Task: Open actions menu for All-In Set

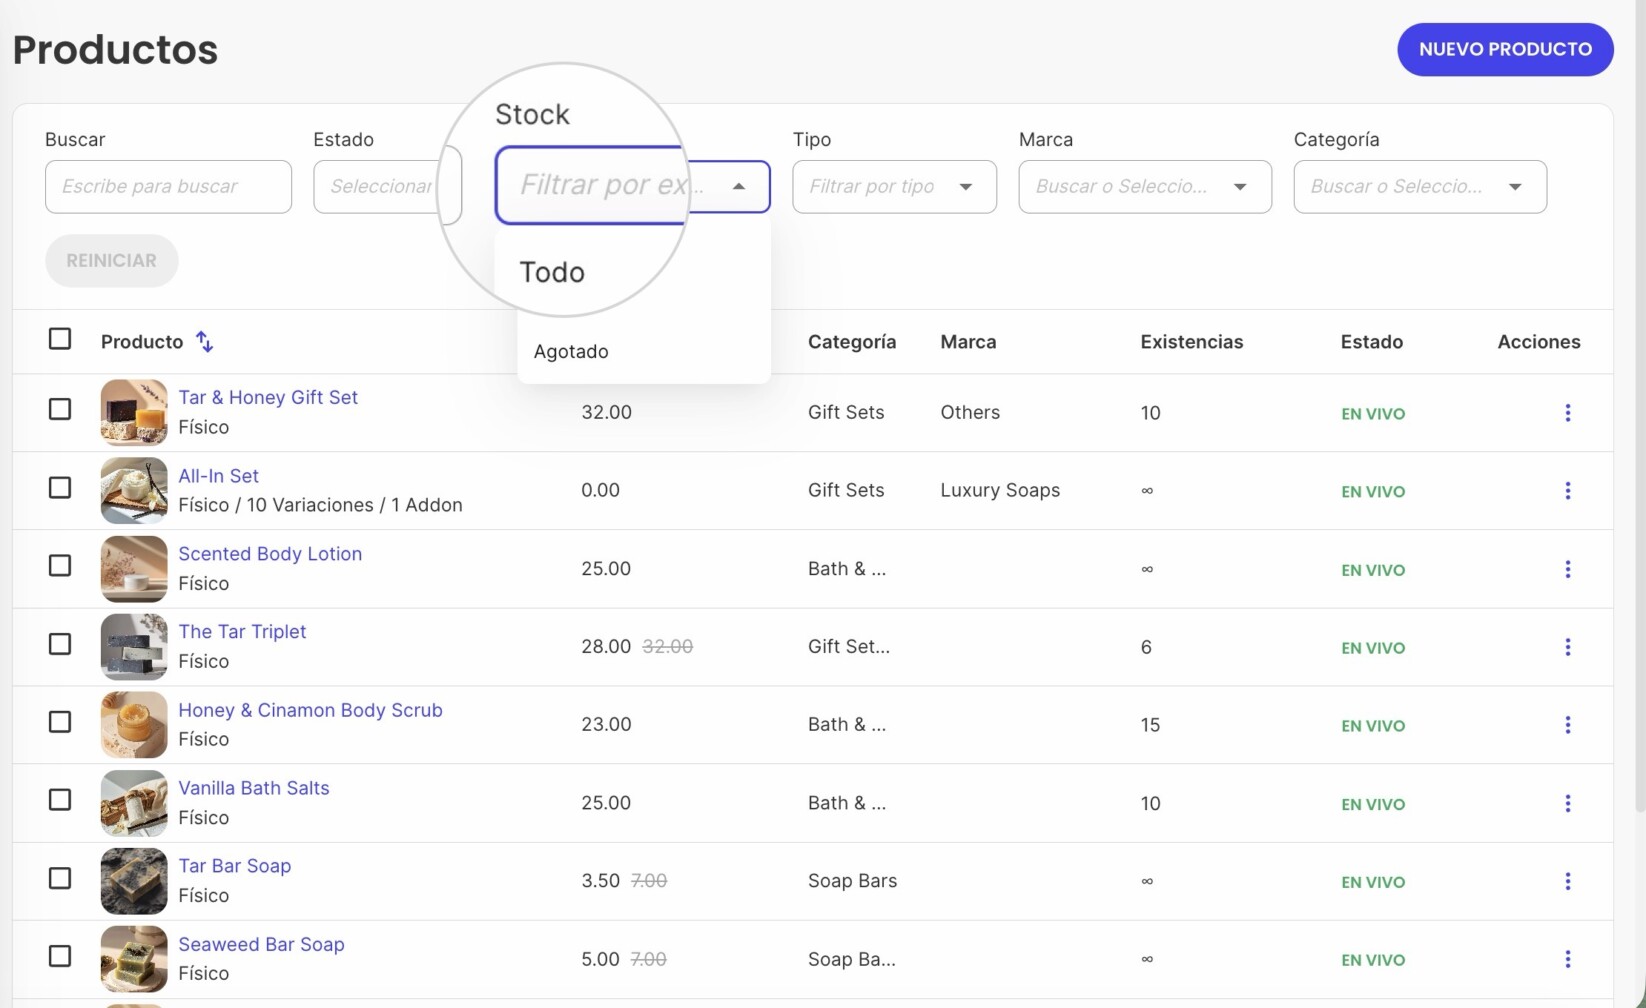Action: 1567,491
